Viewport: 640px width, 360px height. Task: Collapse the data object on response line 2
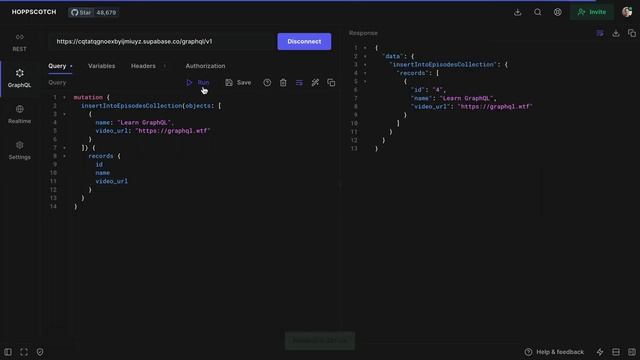365,56
